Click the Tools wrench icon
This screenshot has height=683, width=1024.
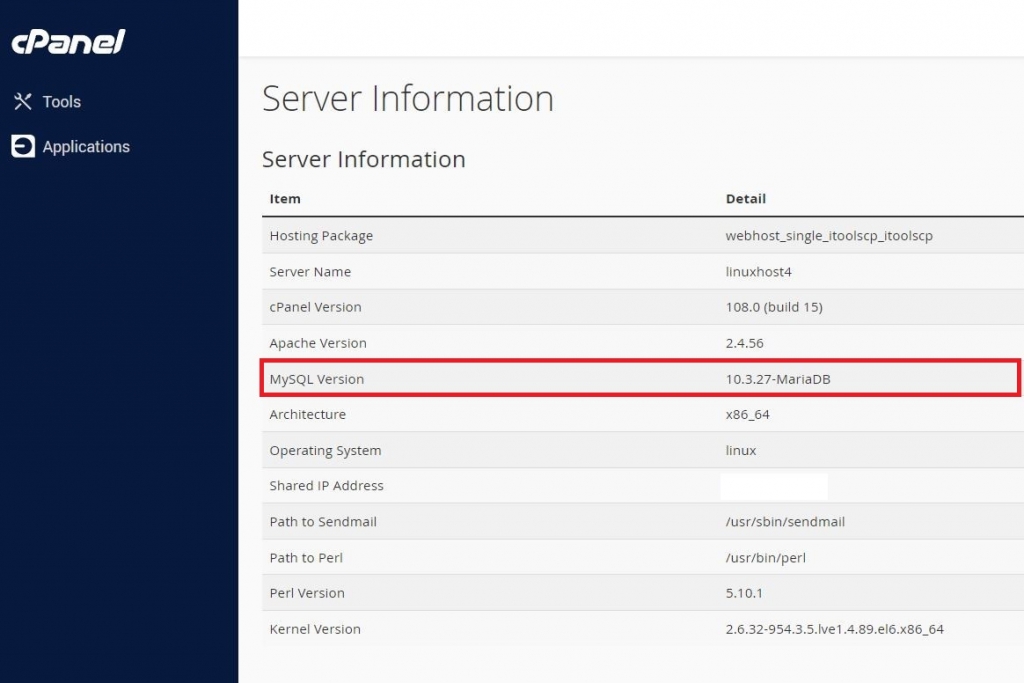tap(23, 101)
